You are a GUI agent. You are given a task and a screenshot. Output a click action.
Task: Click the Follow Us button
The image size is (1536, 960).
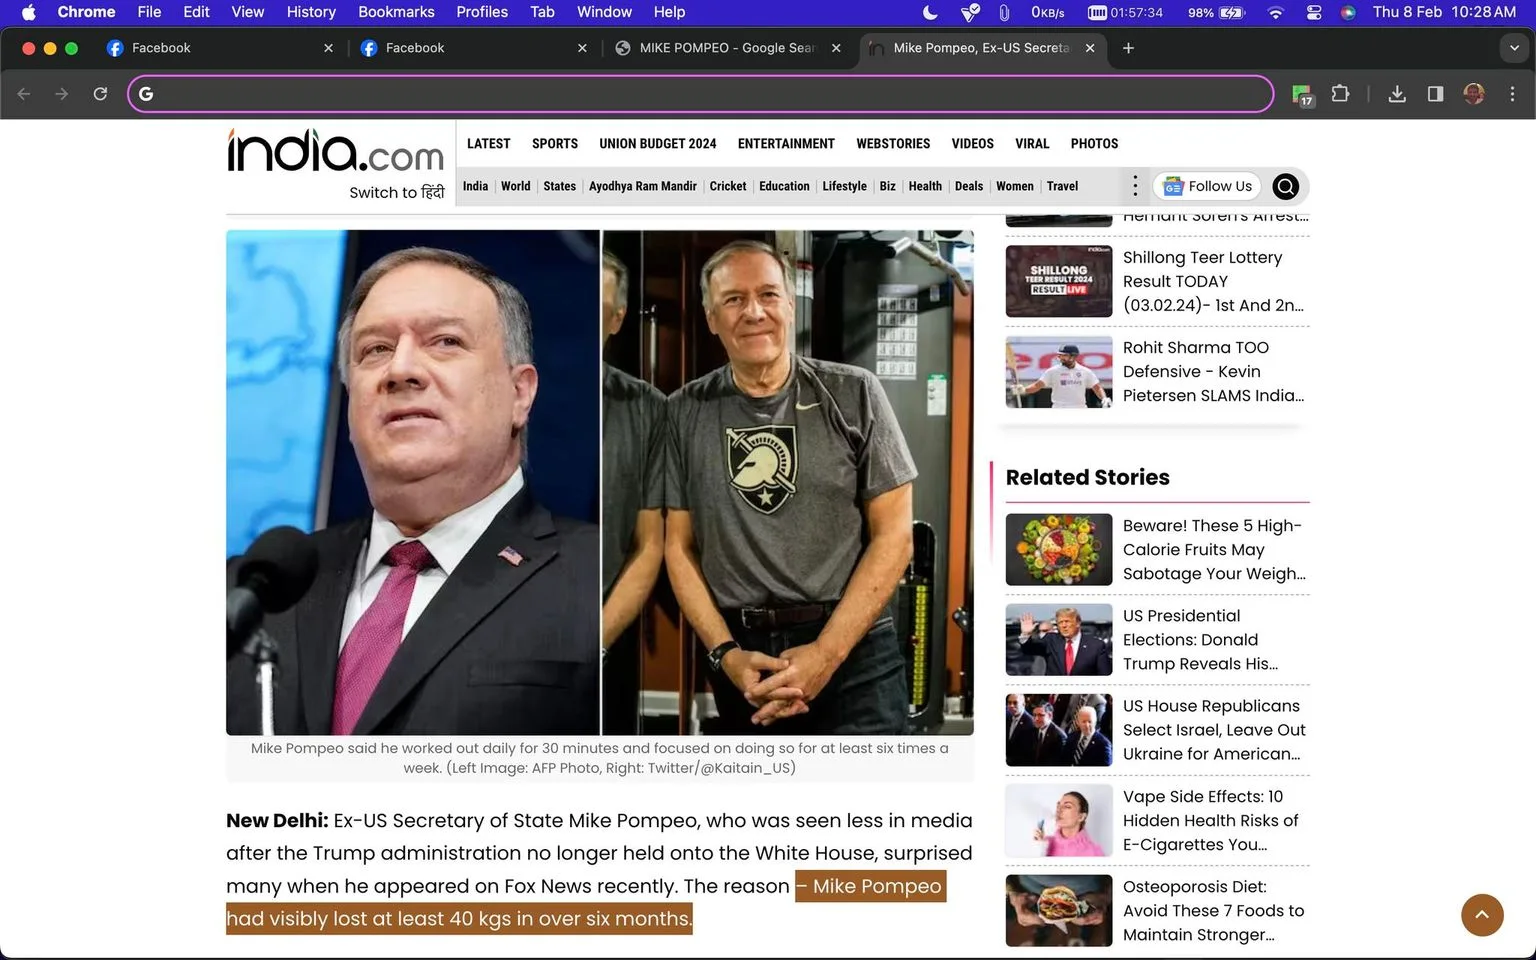(x=1207, y=186)
